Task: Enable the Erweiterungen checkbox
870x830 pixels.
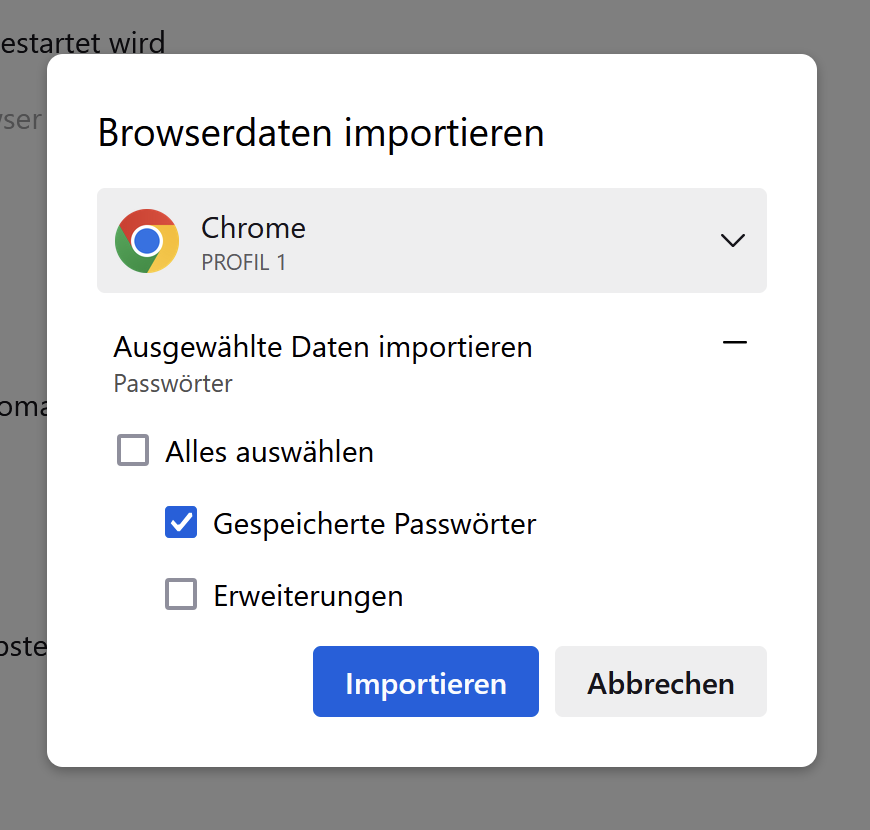Action: tap(181, 595)
